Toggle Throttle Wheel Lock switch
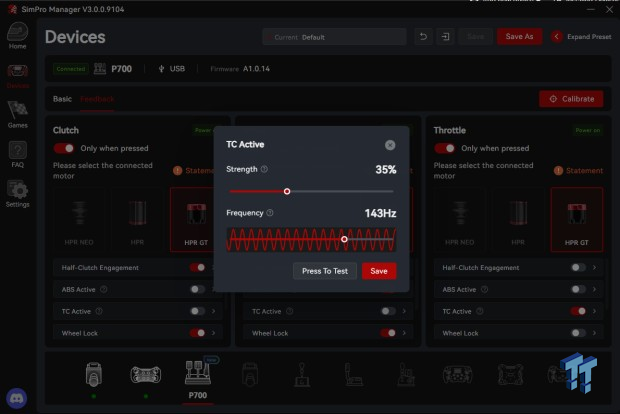Viewport: 620px width, 414px height. point(578,333)
